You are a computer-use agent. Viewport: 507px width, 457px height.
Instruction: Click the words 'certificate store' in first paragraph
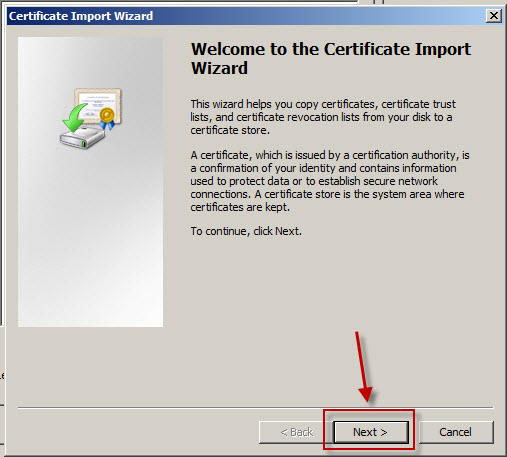229,130
